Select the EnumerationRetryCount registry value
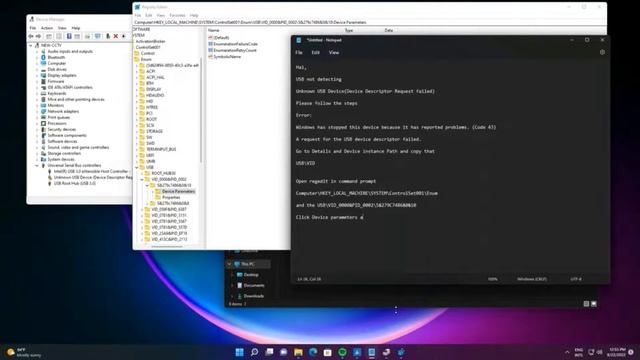640x360 pixels. pyautogui.click(x=235, y=51)
